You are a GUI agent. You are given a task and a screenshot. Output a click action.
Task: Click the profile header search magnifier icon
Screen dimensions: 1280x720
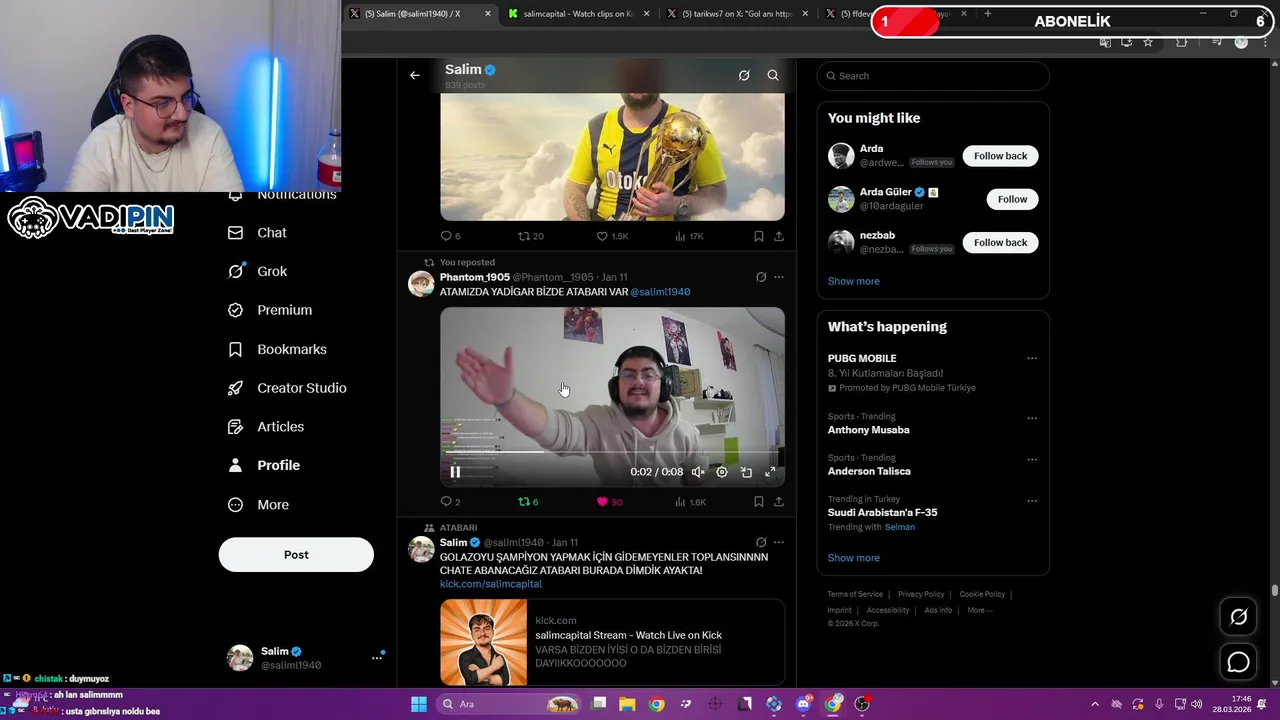point(773,75)
